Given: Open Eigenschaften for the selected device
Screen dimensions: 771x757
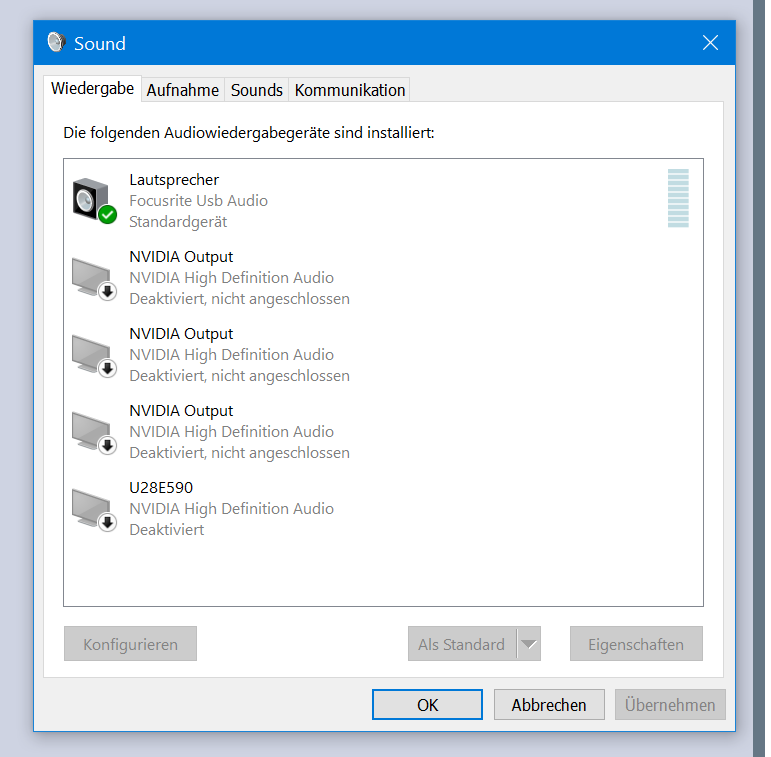Looking at the screenshot, I should (636, 645).
